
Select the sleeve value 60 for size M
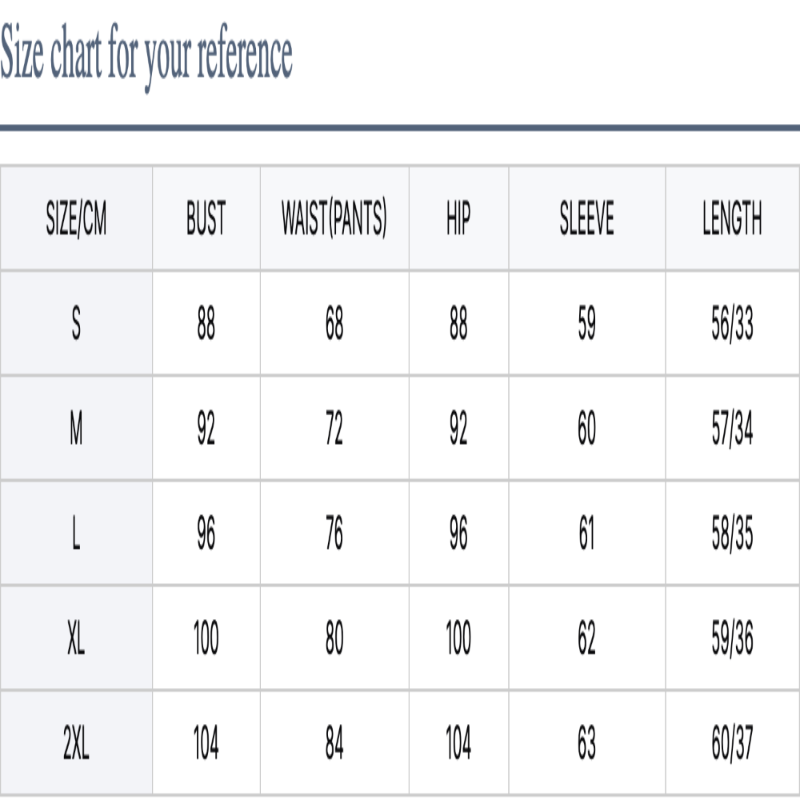[x=587, y=429]
